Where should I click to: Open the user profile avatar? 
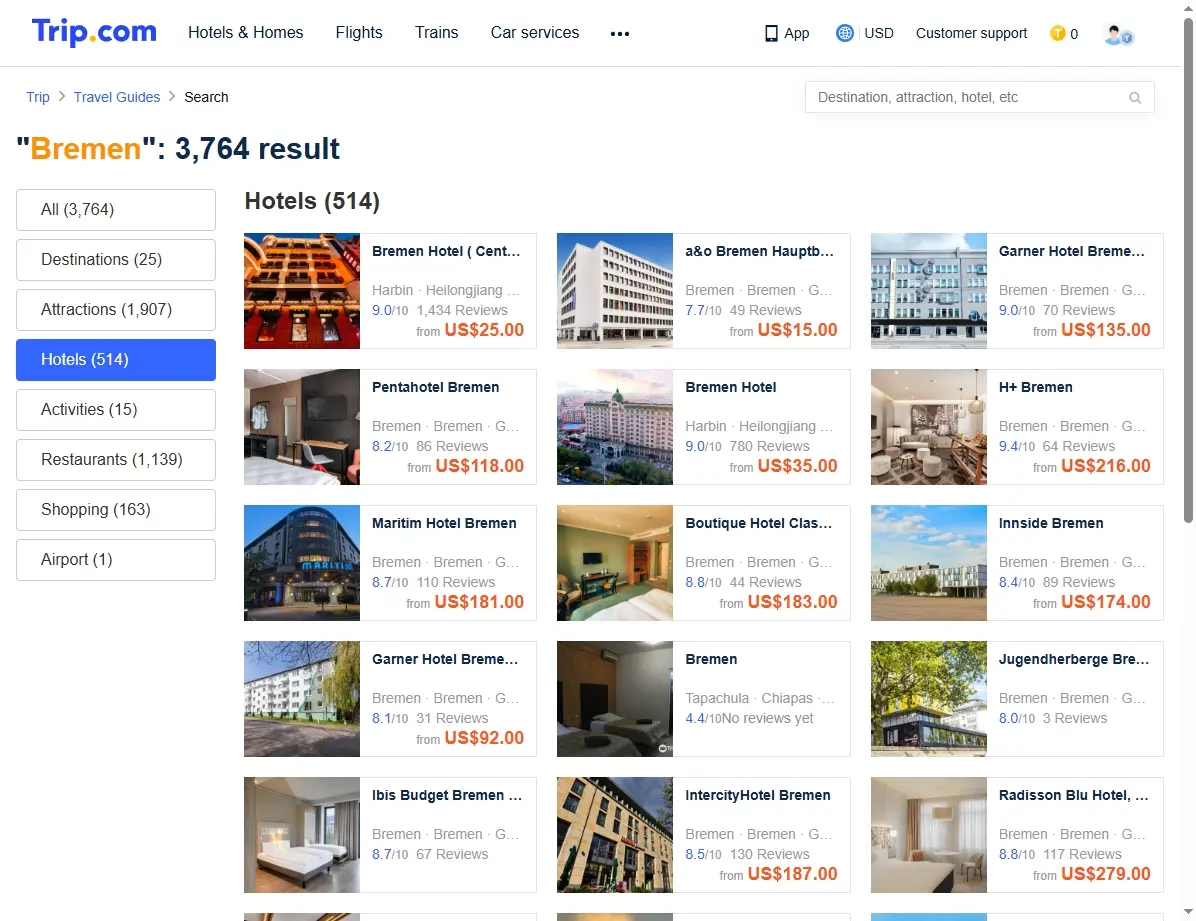pos(1118,34)
